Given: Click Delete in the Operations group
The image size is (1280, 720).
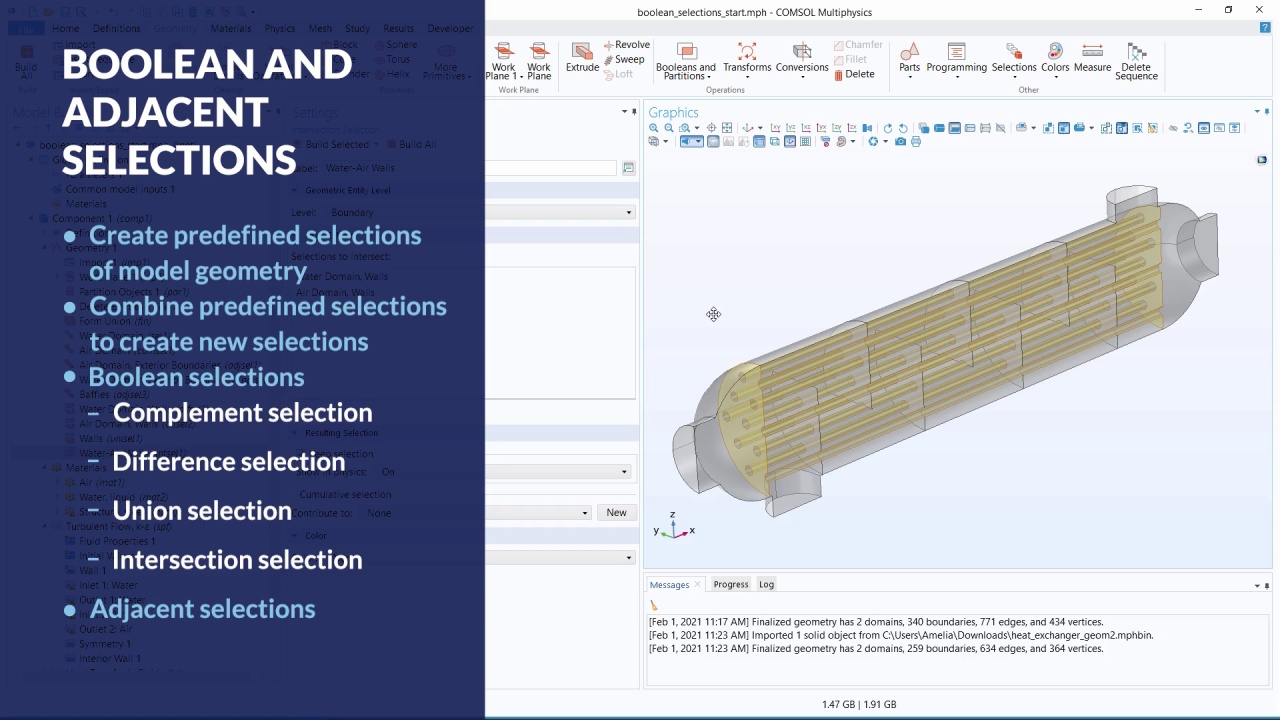Looking at the screenshot, I should [854, 74].
